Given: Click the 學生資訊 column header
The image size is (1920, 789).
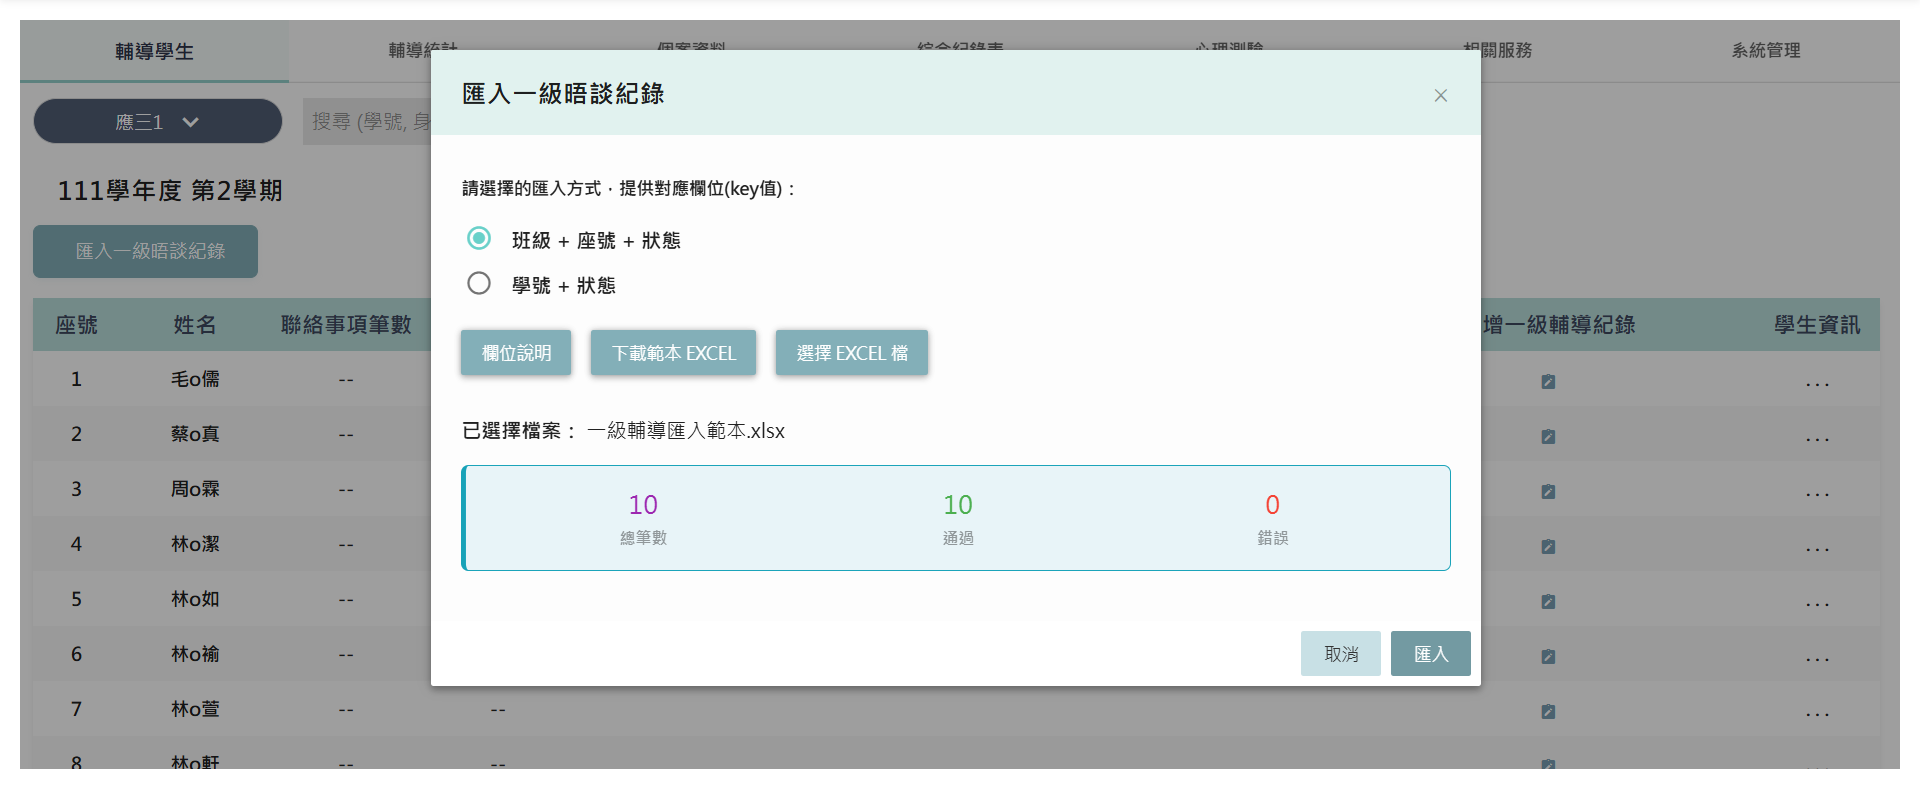Looking at the screenshot, I should click(x=1817, y=324).
